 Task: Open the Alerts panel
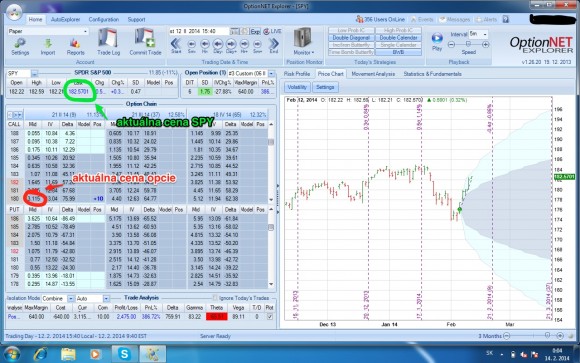click(x=486, y=19)
